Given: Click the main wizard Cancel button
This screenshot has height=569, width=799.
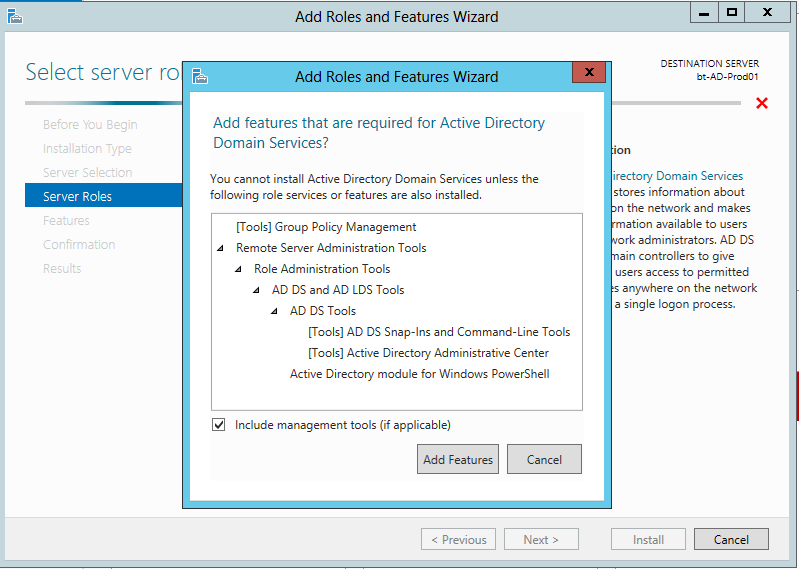Looking at the screenshot, I should (x=731, y=539).
